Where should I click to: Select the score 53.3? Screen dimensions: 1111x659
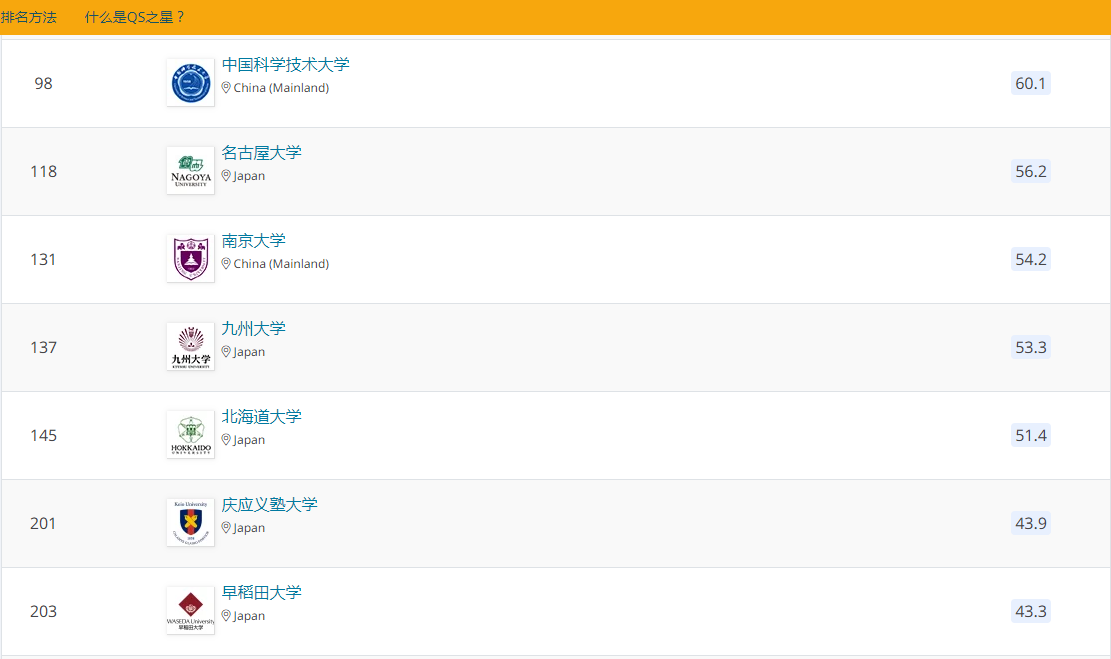[x=1030, y=347]
